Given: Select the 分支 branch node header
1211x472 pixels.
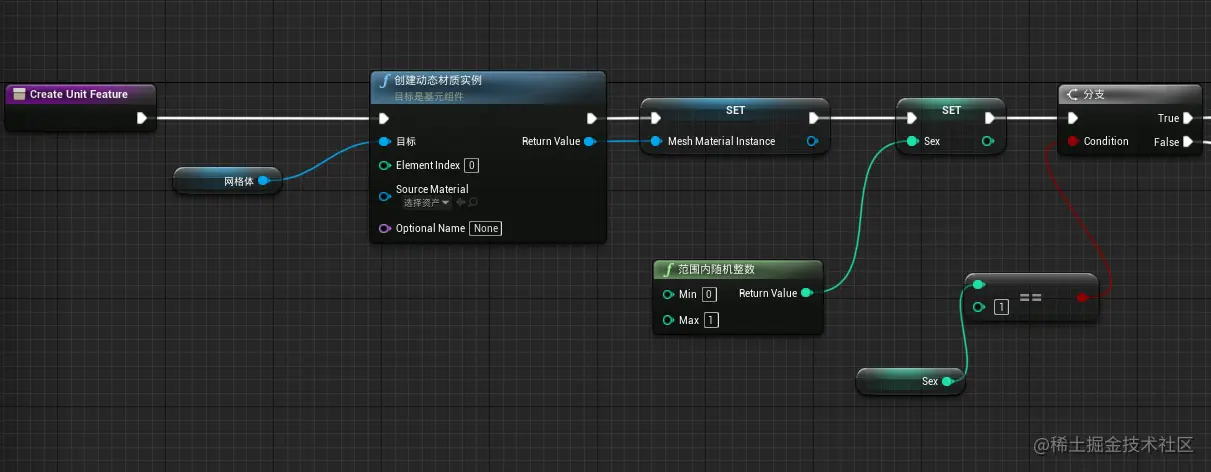Looking at the screenshot, I should coord(1129,94).
